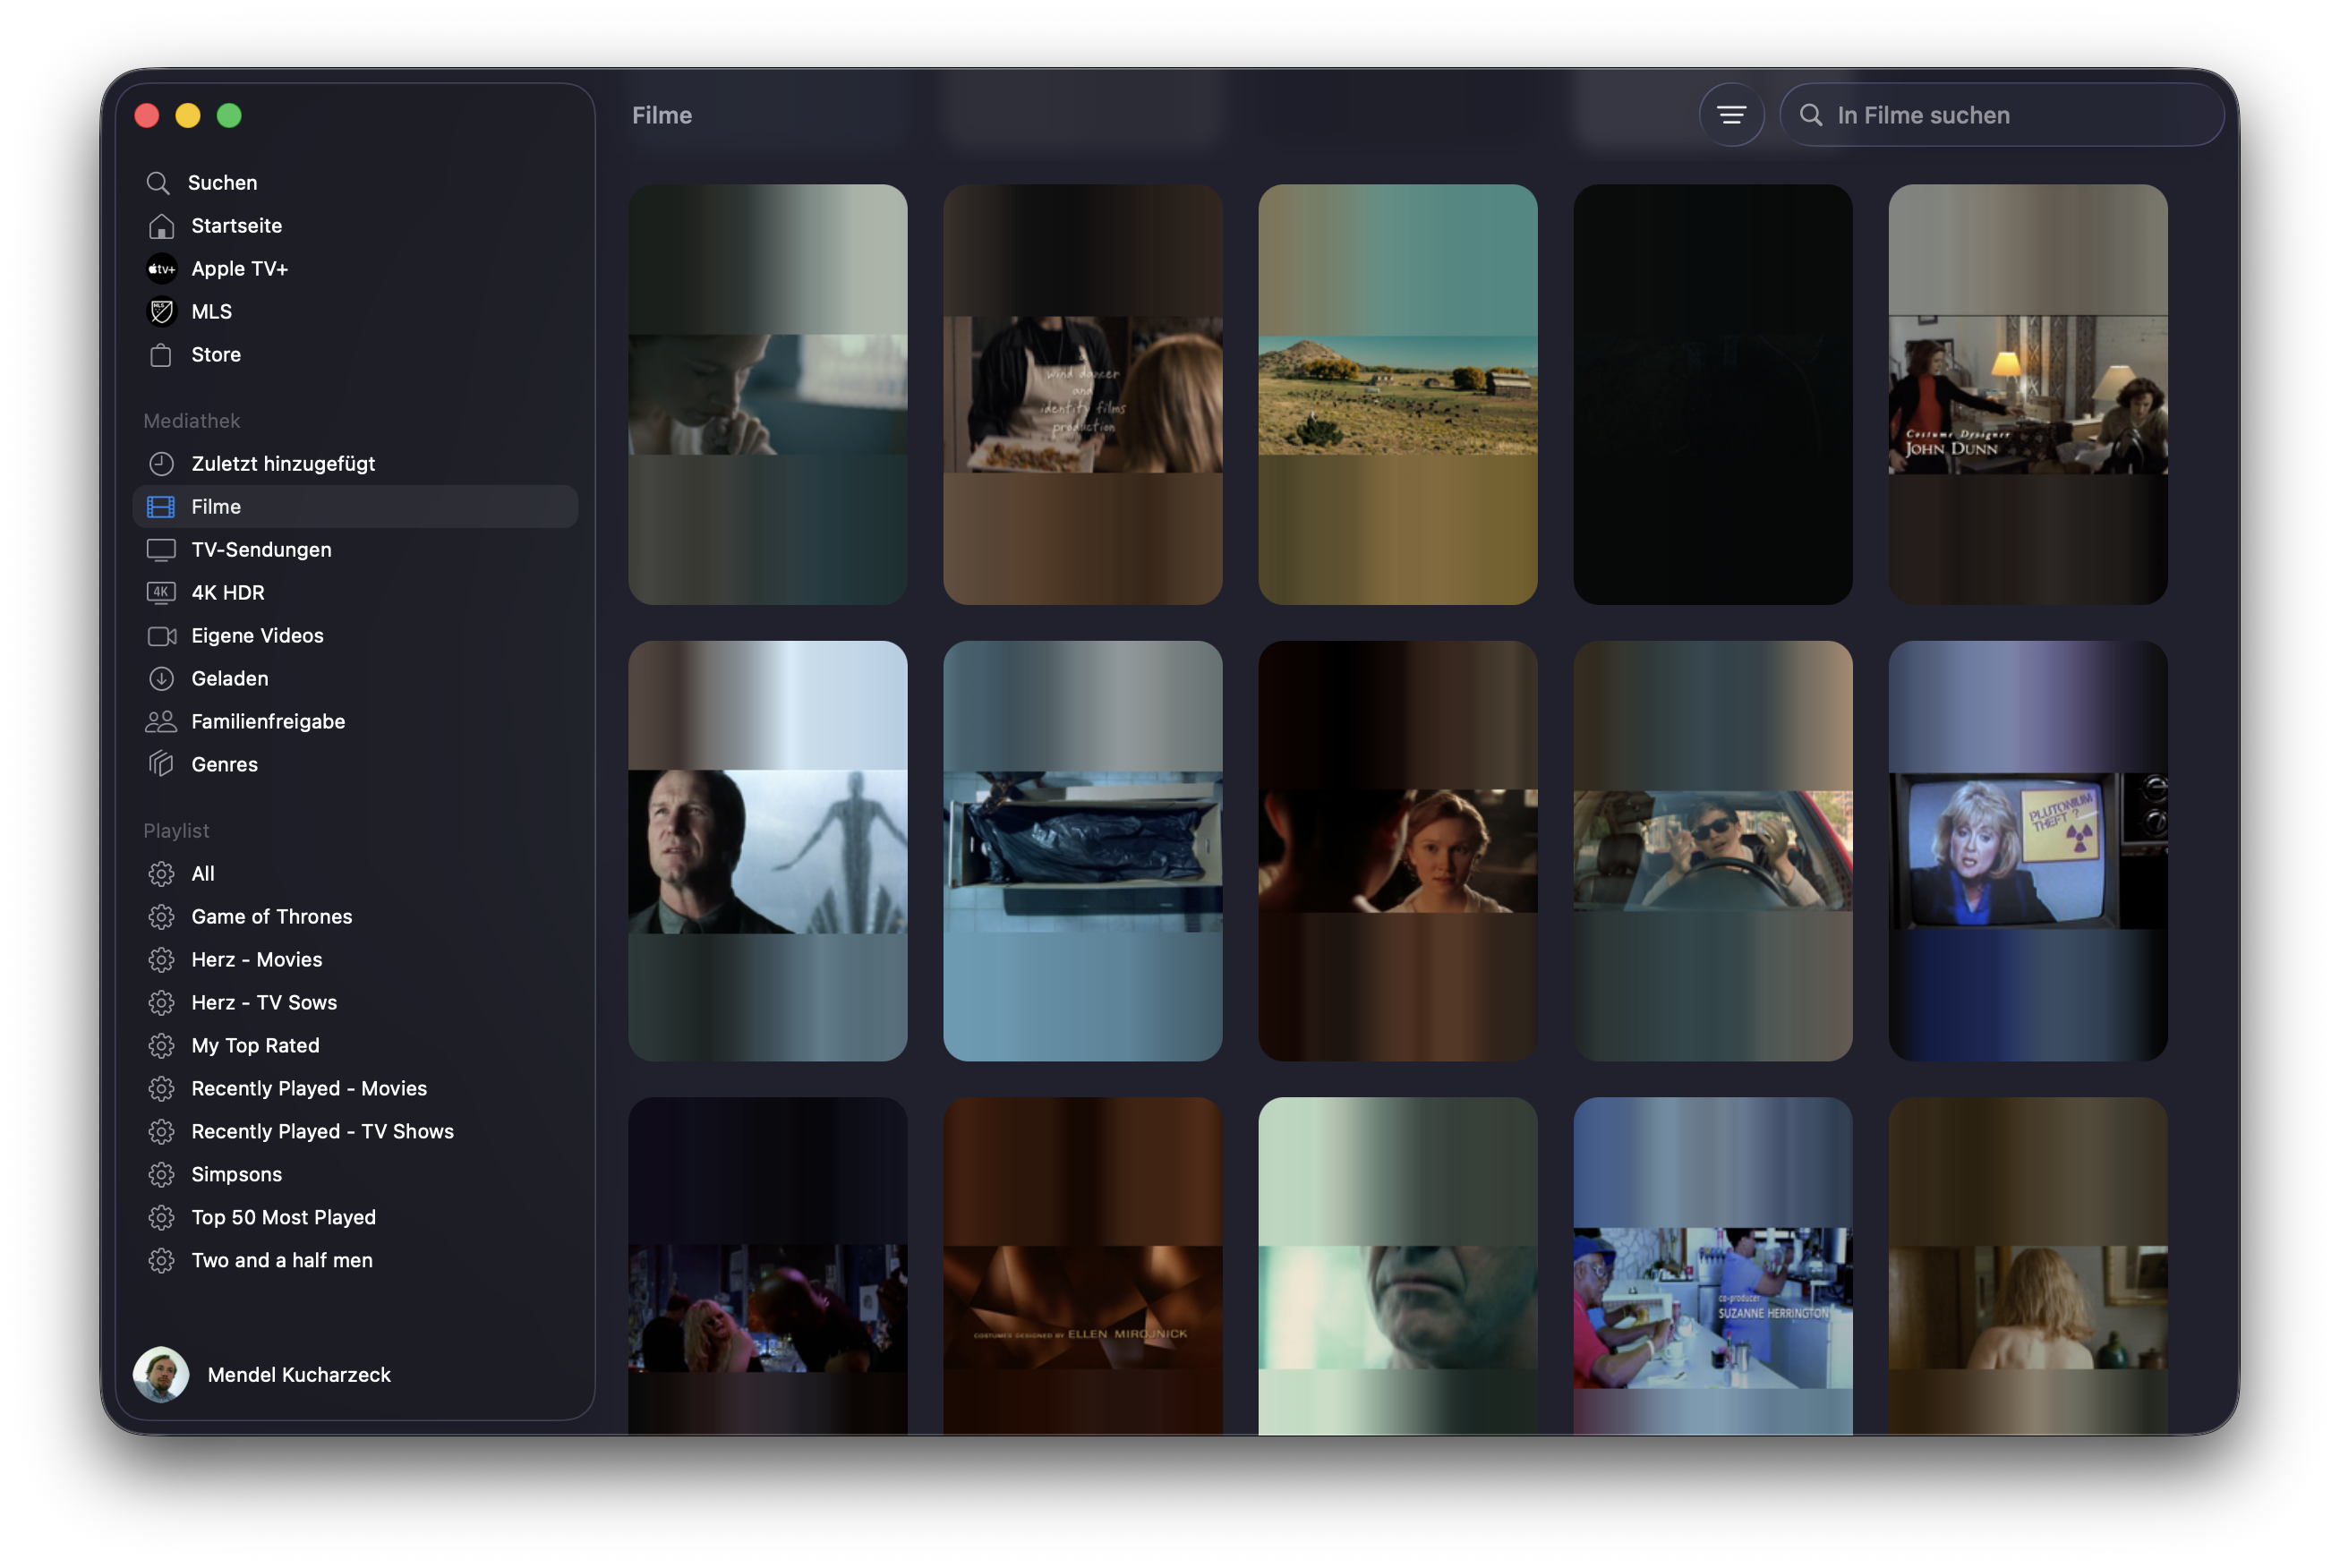The width and height of the screenshot is (2340, 1568).
Task: Open the MLS section
Action: 355,312
